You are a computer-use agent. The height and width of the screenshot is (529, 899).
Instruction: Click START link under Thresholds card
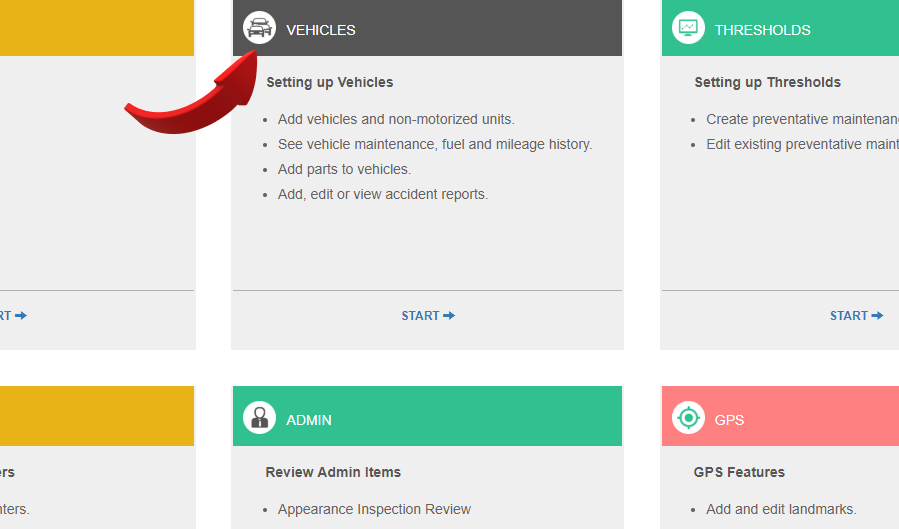click(856, 316)
